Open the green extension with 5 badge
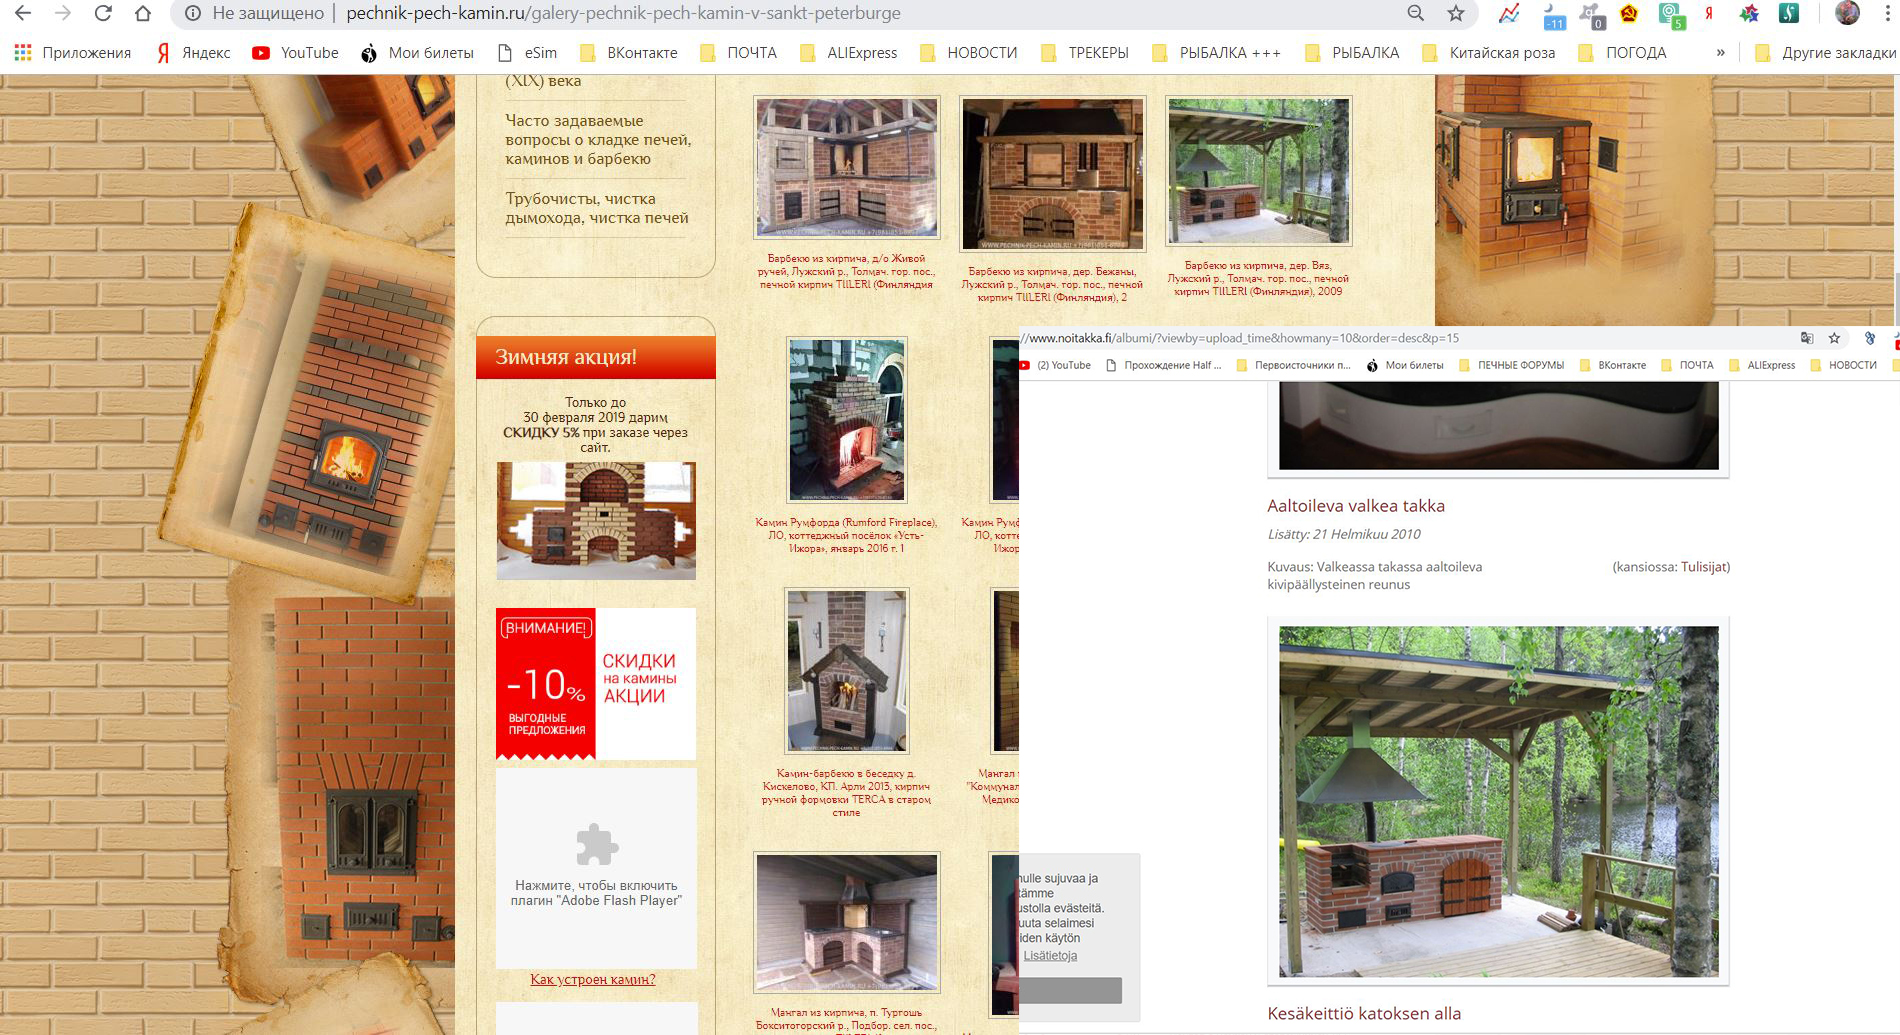The image size is (1900, 1035). pyautogui.click(x=1671, y=14)
